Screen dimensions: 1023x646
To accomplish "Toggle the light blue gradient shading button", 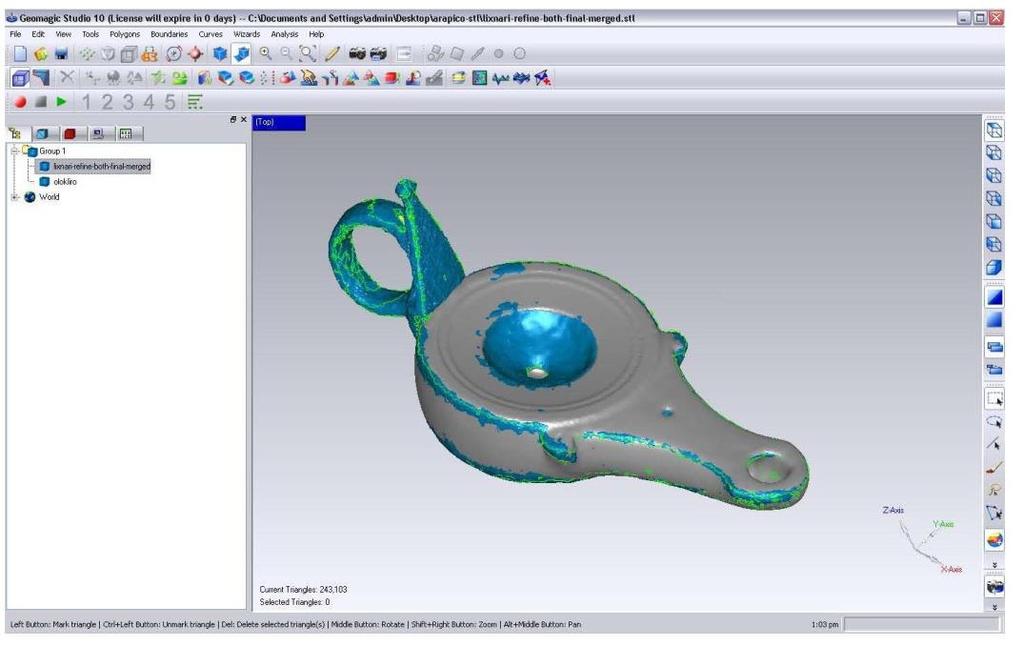I will coord(994,320).
